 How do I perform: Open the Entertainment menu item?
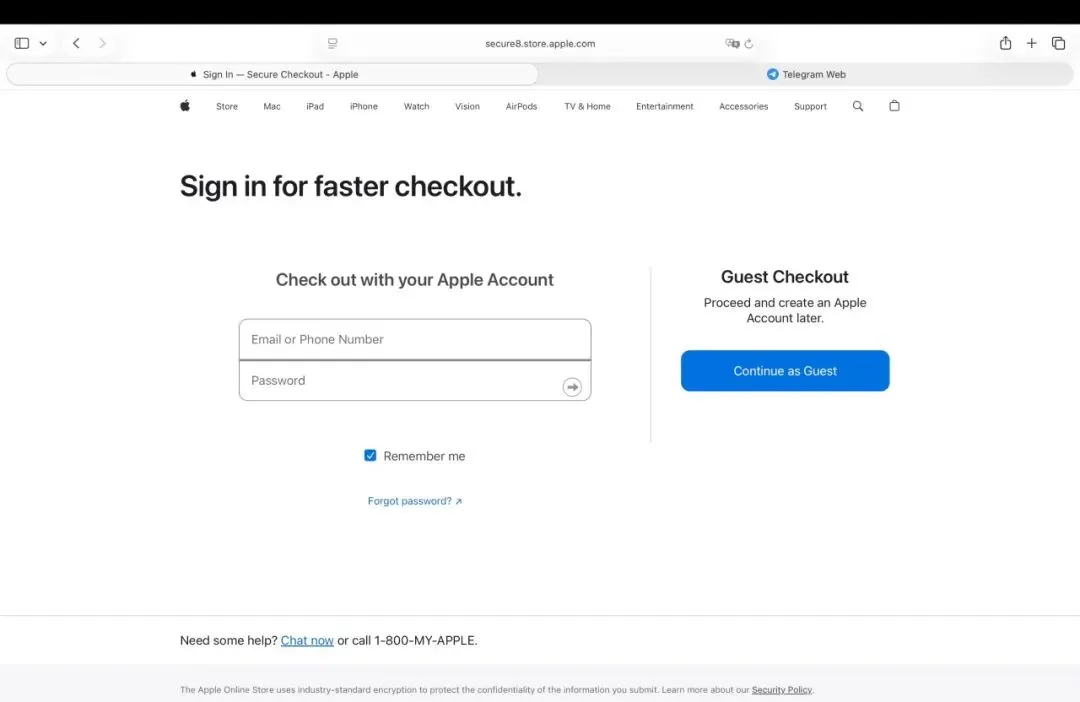665,107
